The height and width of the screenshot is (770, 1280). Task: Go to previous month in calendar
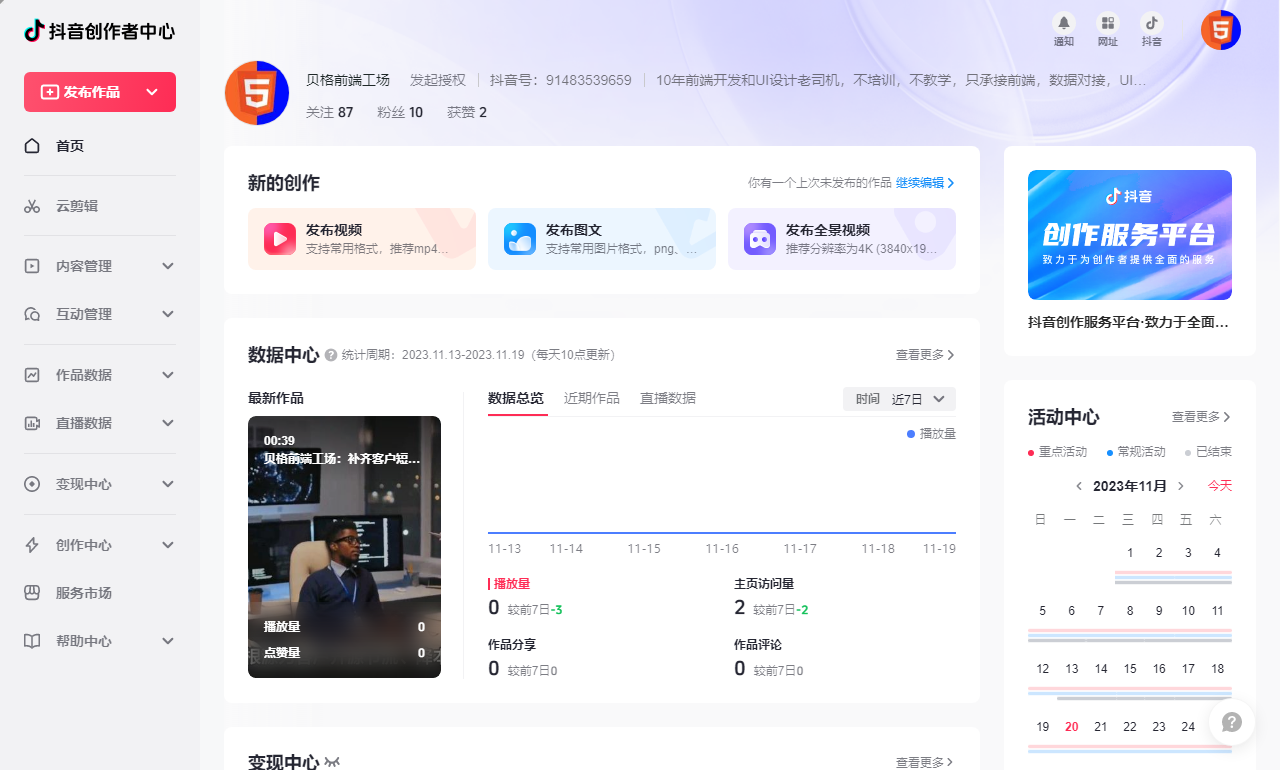1079,486
